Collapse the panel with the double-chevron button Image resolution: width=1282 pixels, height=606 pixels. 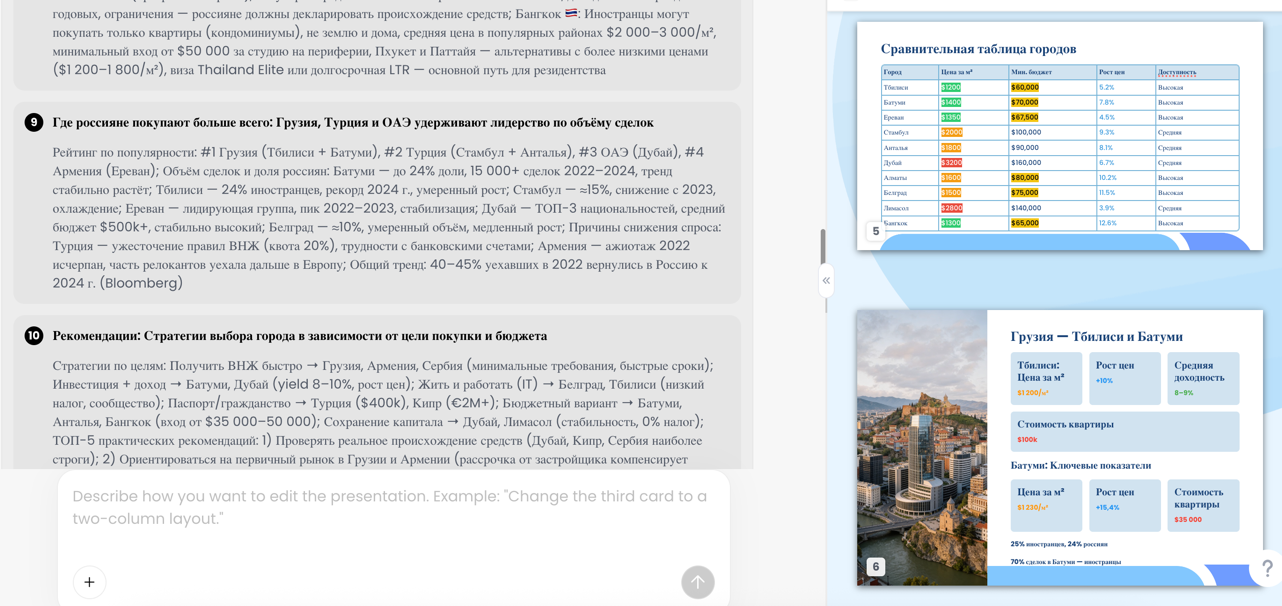[x=826, y=280]
